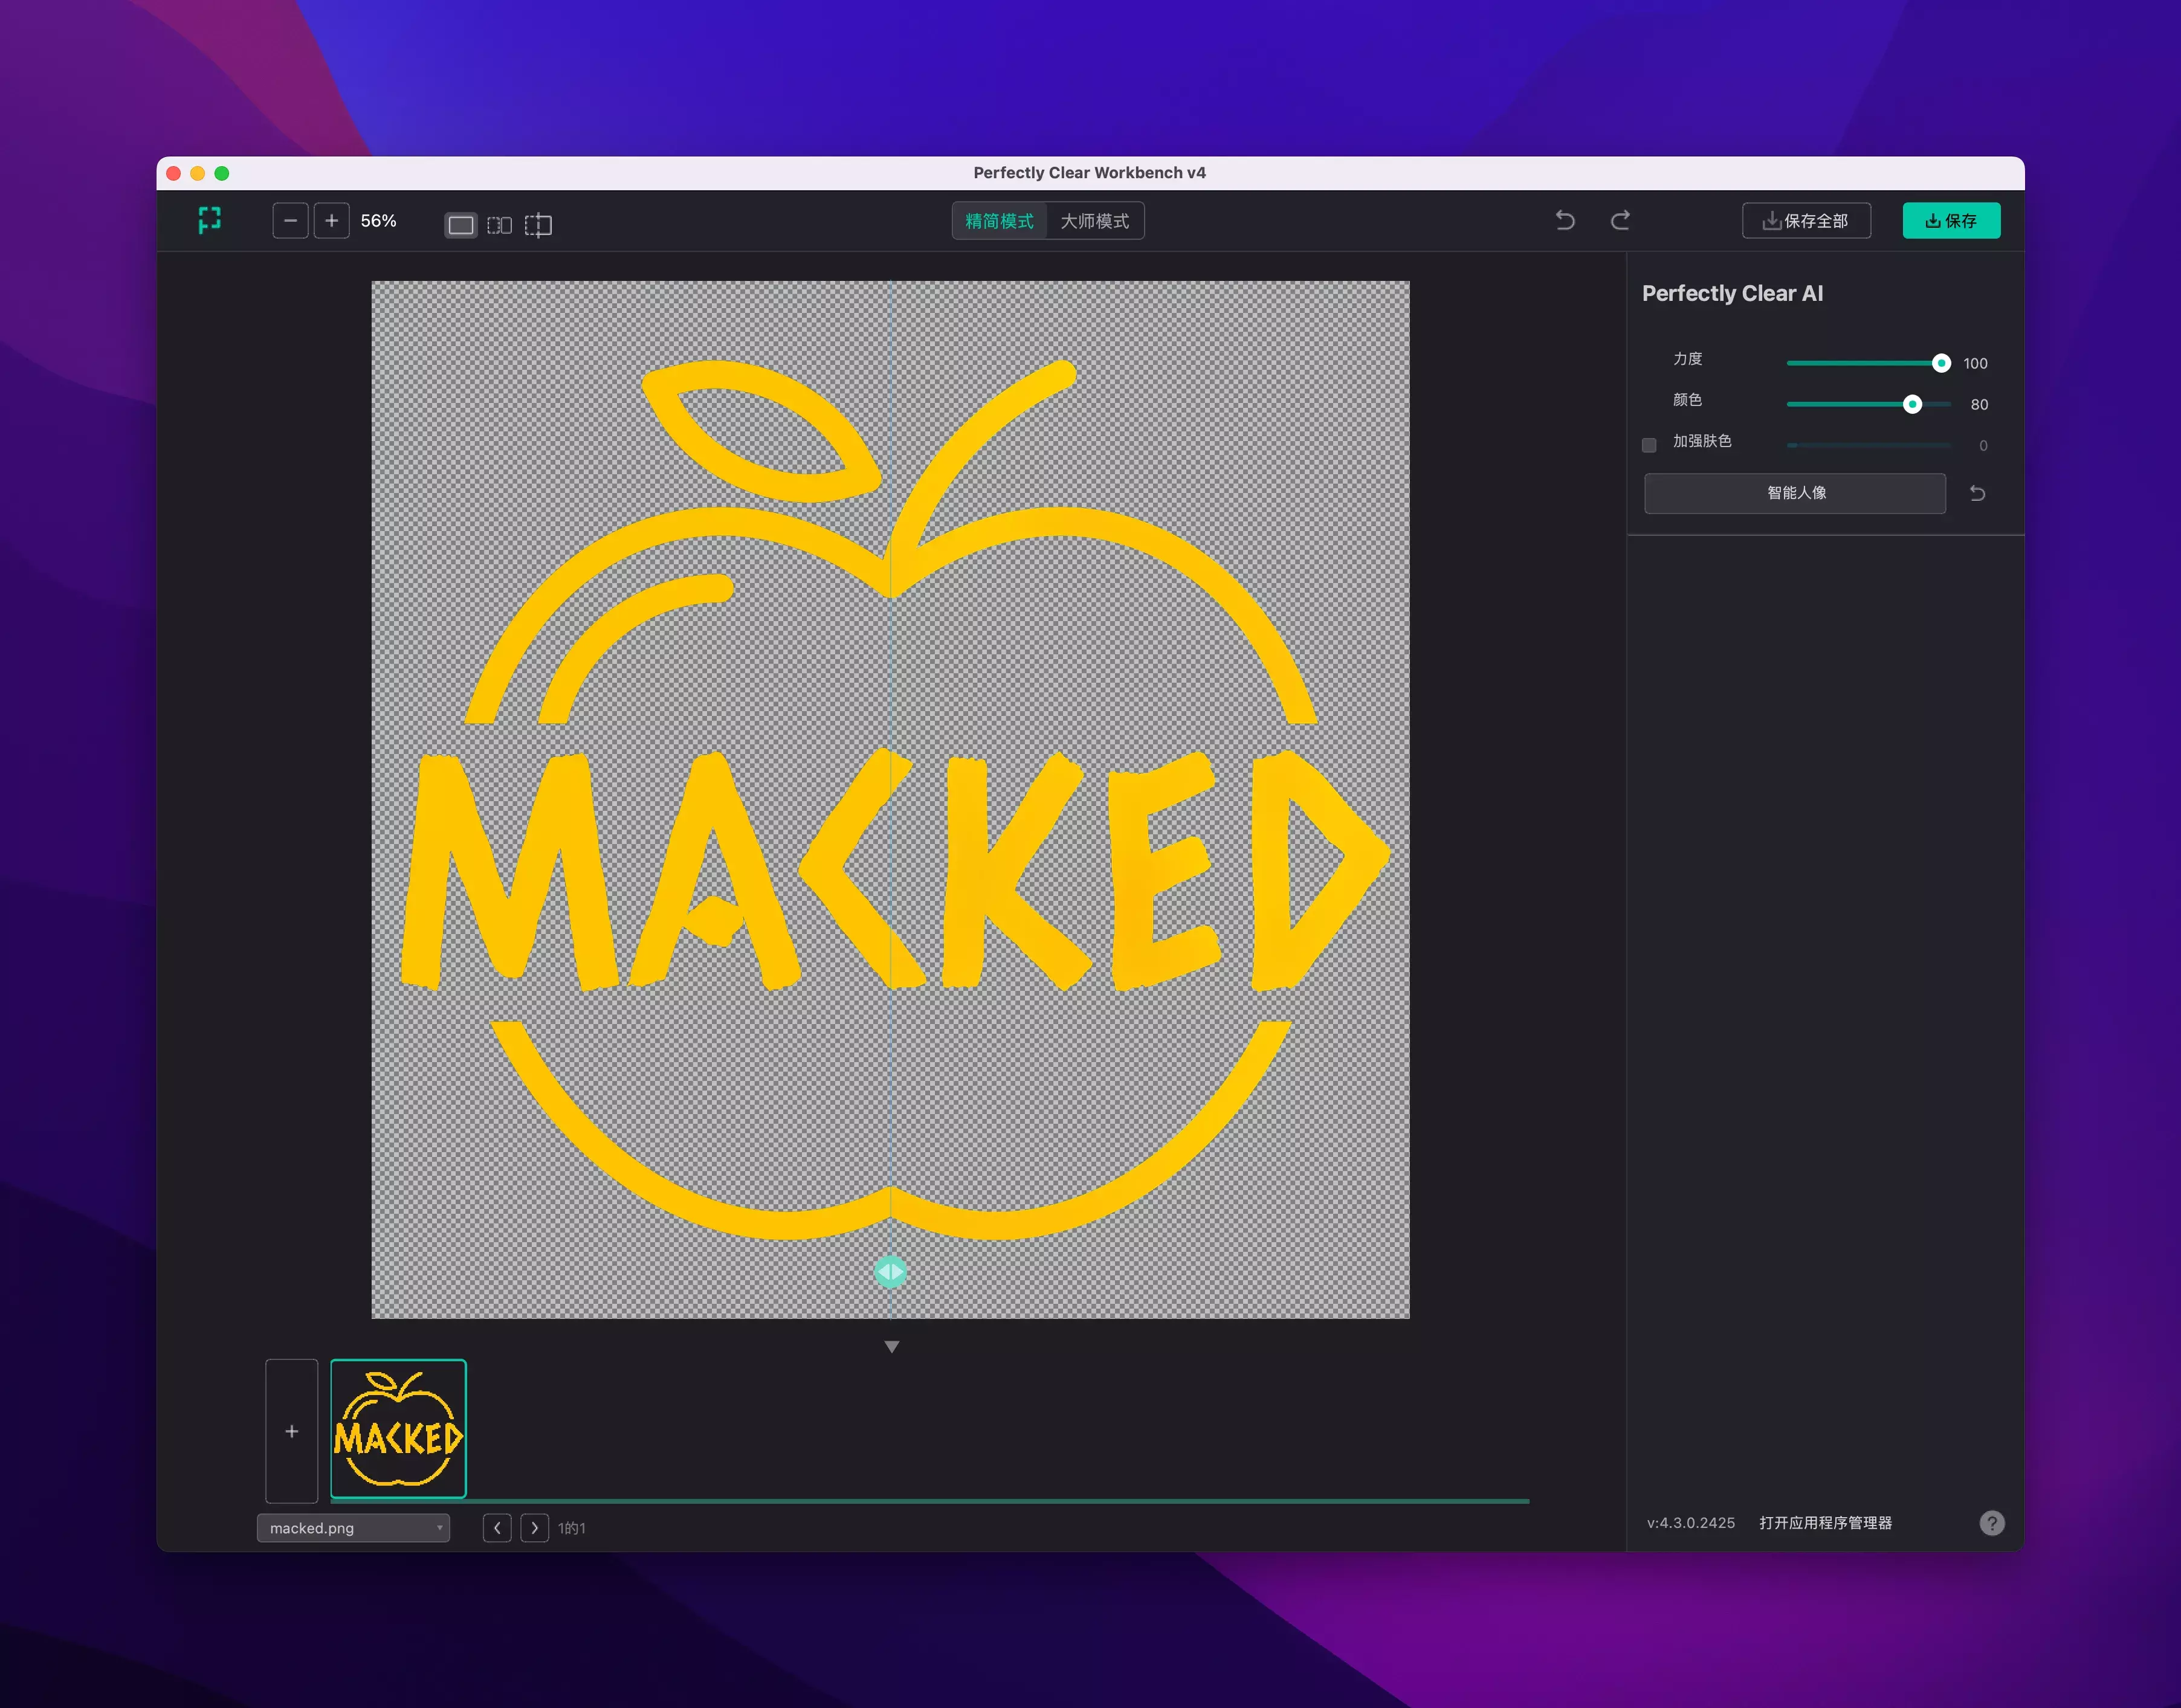Switch to 精简模式 tab
This screenshot has width=2181, height=1708.
point(999,221)
